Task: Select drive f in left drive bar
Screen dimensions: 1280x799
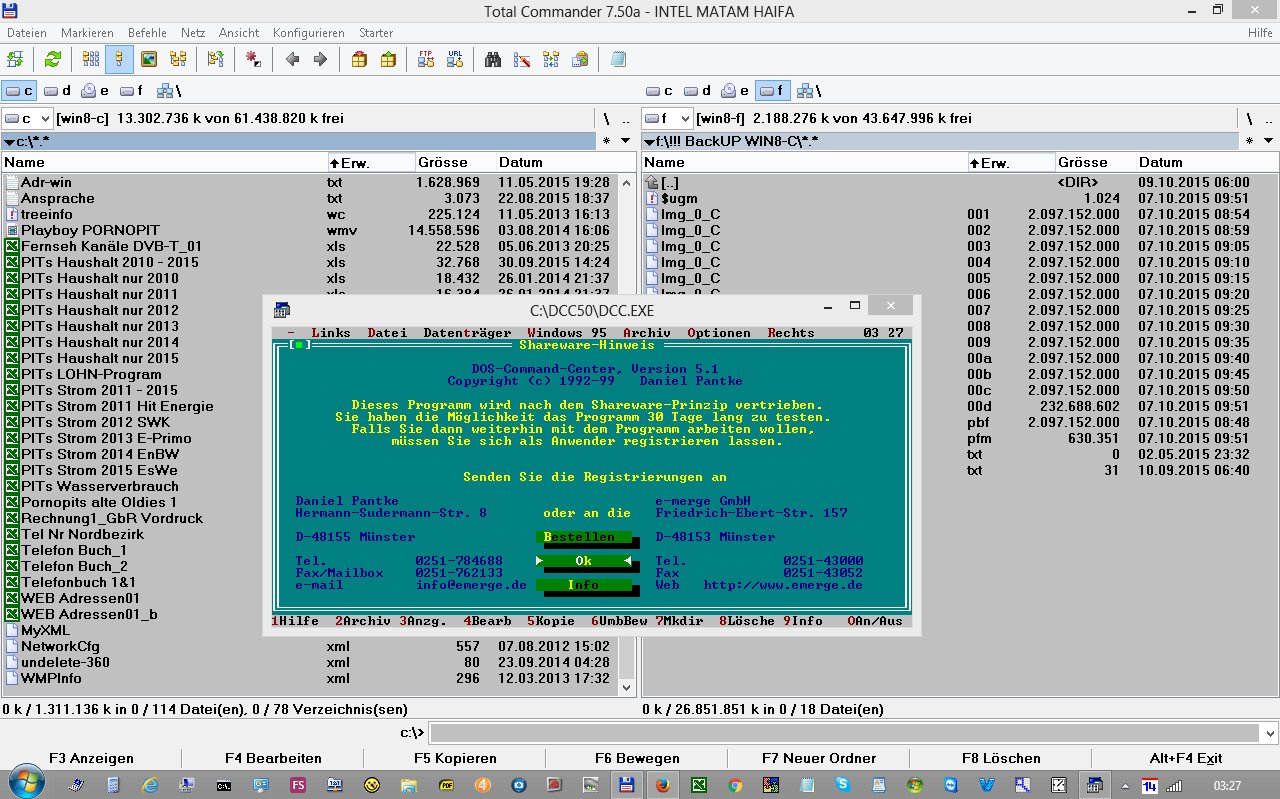Action: (134, 91)
